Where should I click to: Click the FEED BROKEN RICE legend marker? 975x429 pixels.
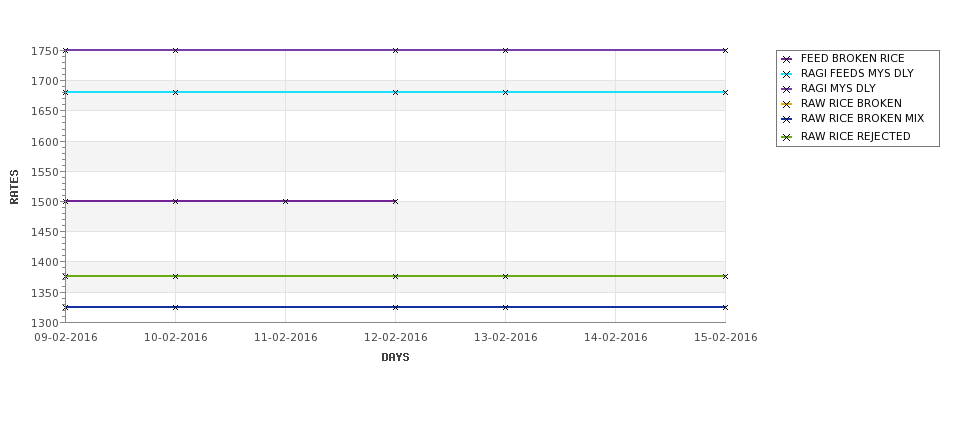(x=787, y=59)
